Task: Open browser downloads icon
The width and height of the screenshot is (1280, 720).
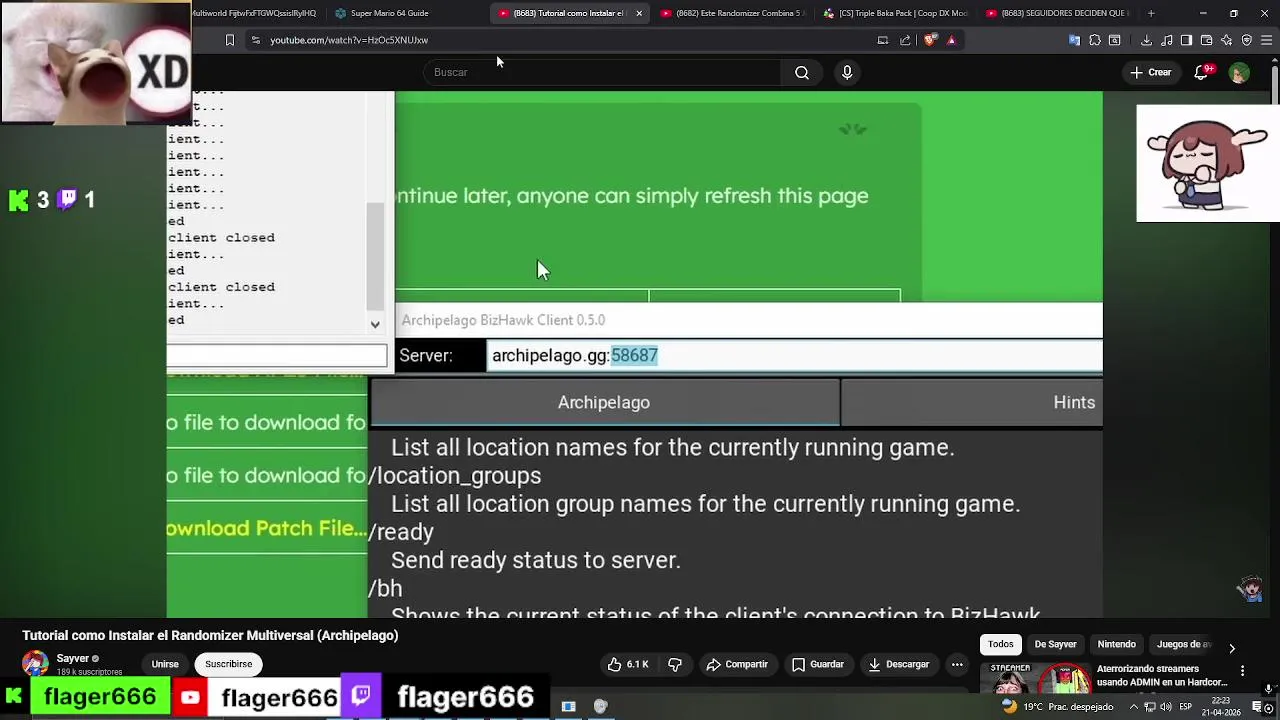Action: pyautogui.click(x=1146, y=40)
